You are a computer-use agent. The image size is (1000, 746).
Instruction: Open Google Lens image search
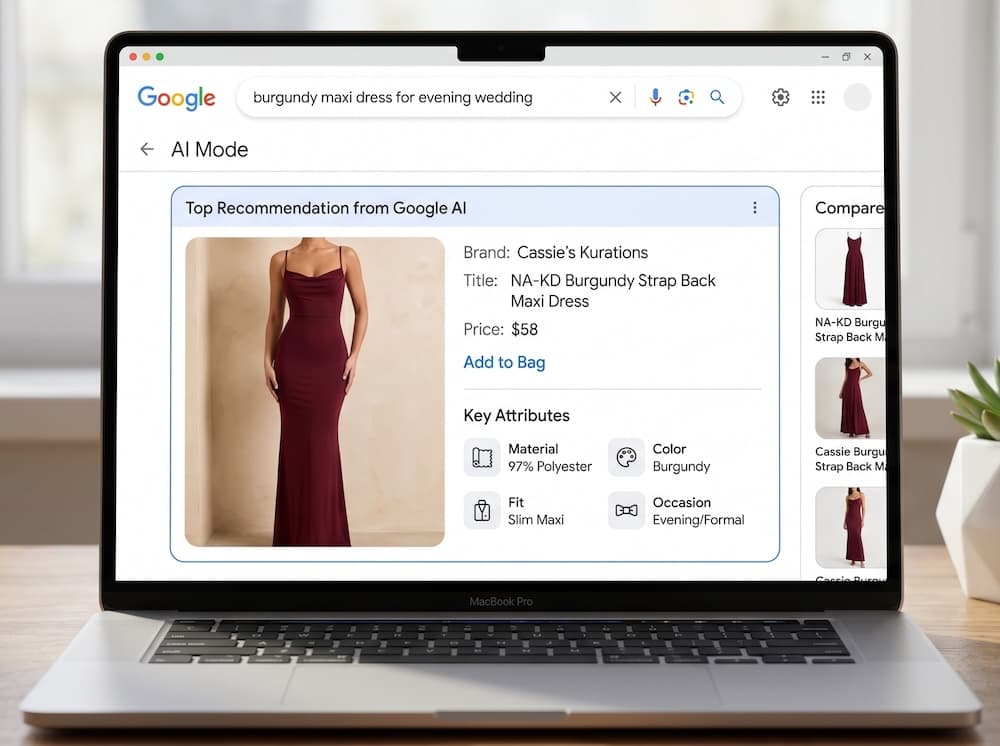pos(686,97)
